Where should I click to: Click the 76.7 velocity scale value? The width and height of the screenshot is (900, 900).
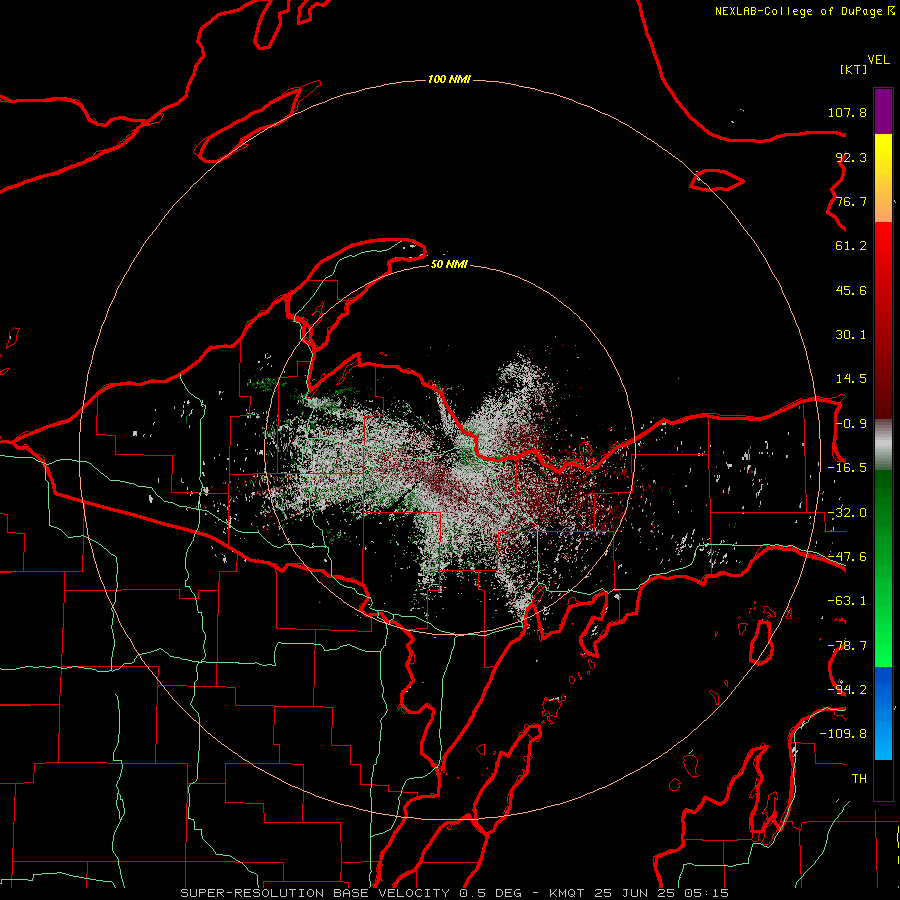(x=851, y=201)
